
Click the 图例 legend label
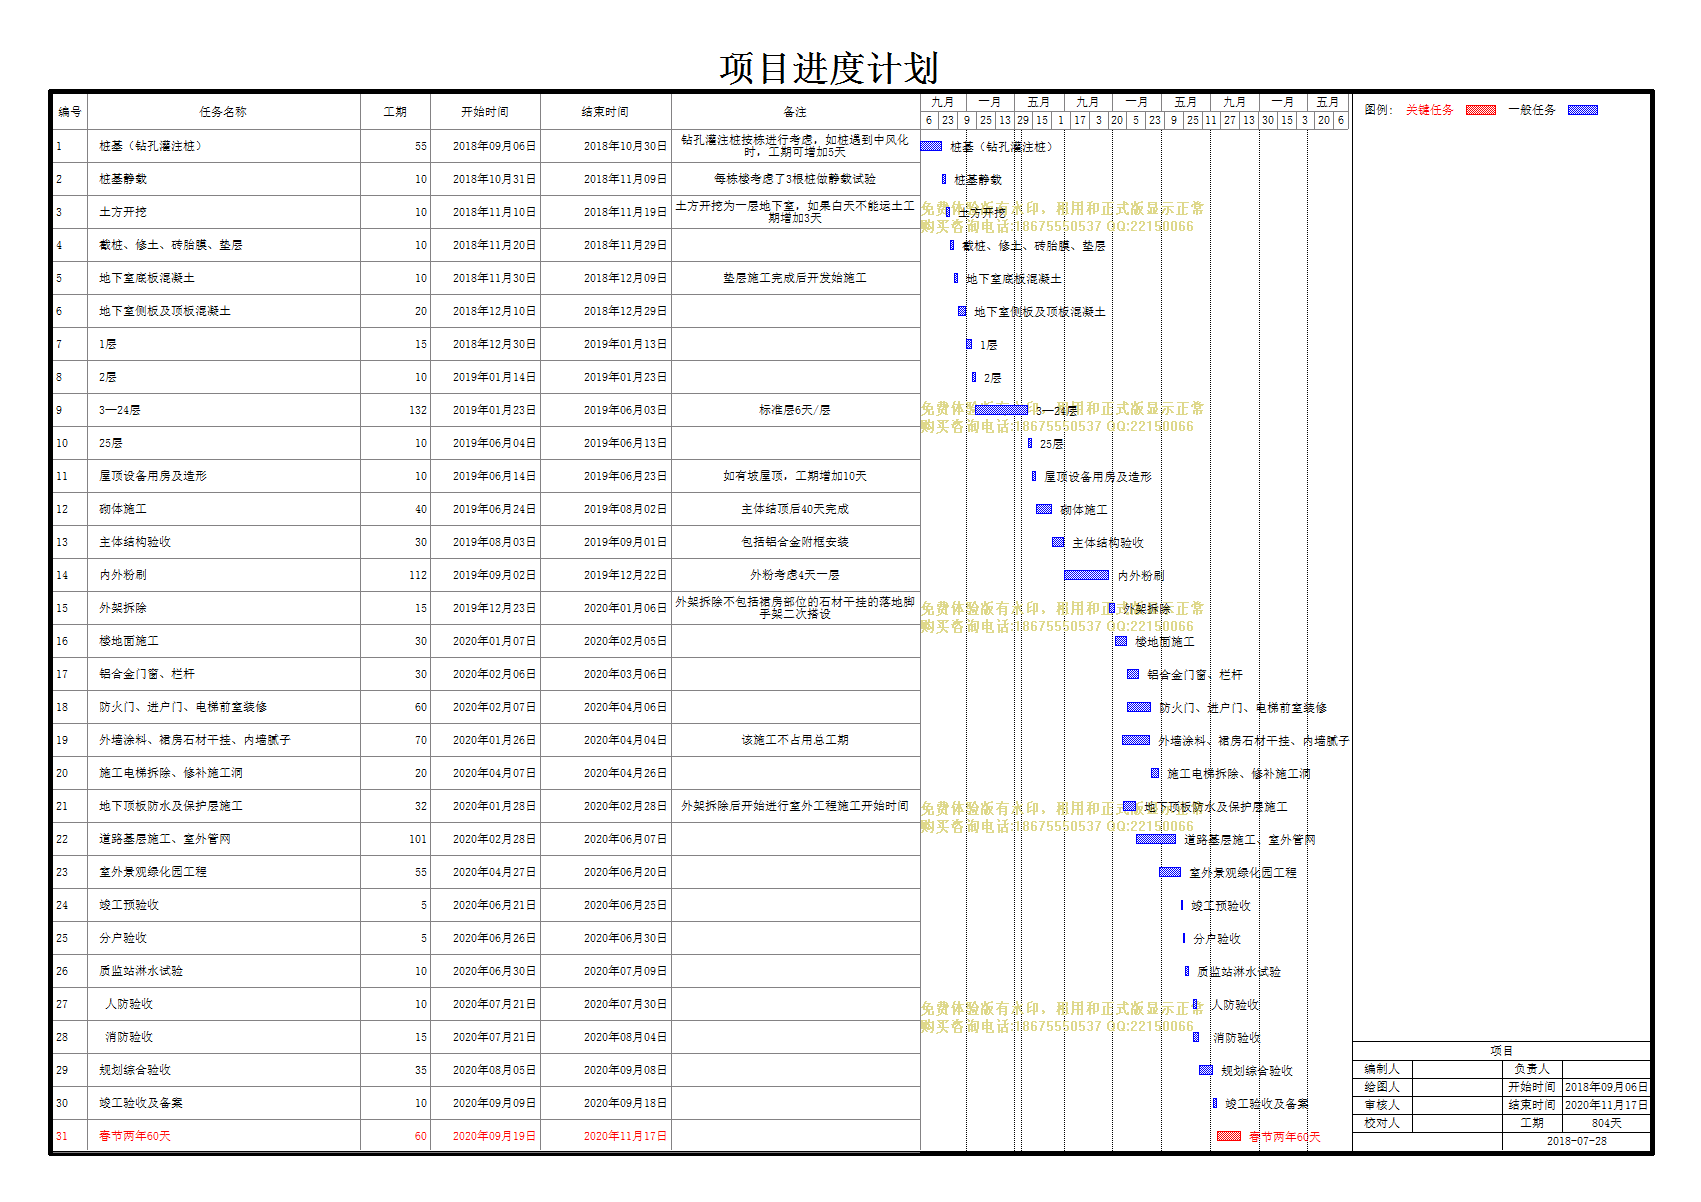click(1378, 110)
